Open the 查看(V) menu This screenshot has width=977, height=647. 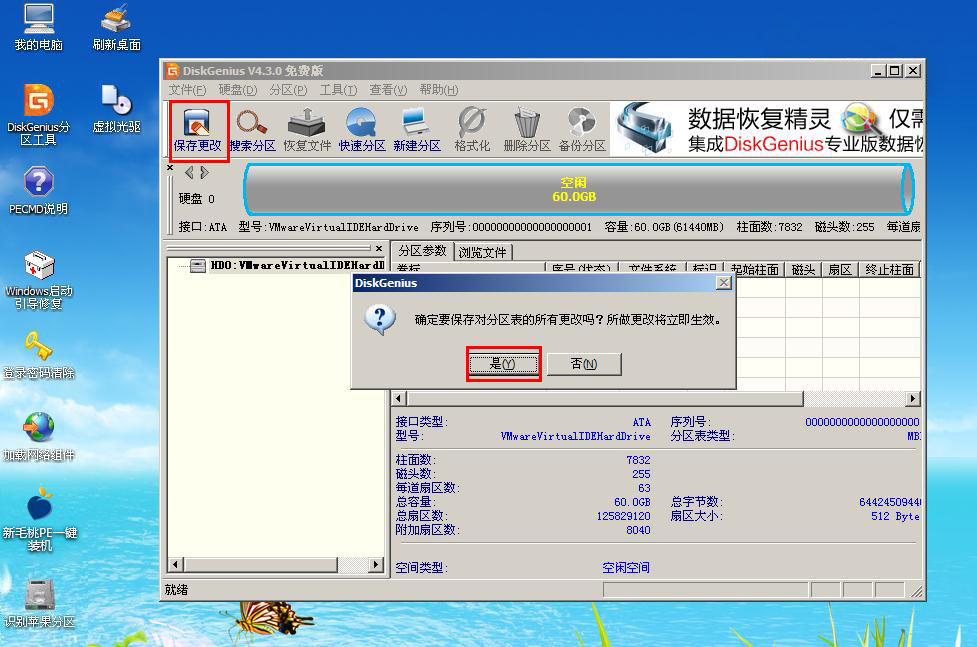[388, 90]
